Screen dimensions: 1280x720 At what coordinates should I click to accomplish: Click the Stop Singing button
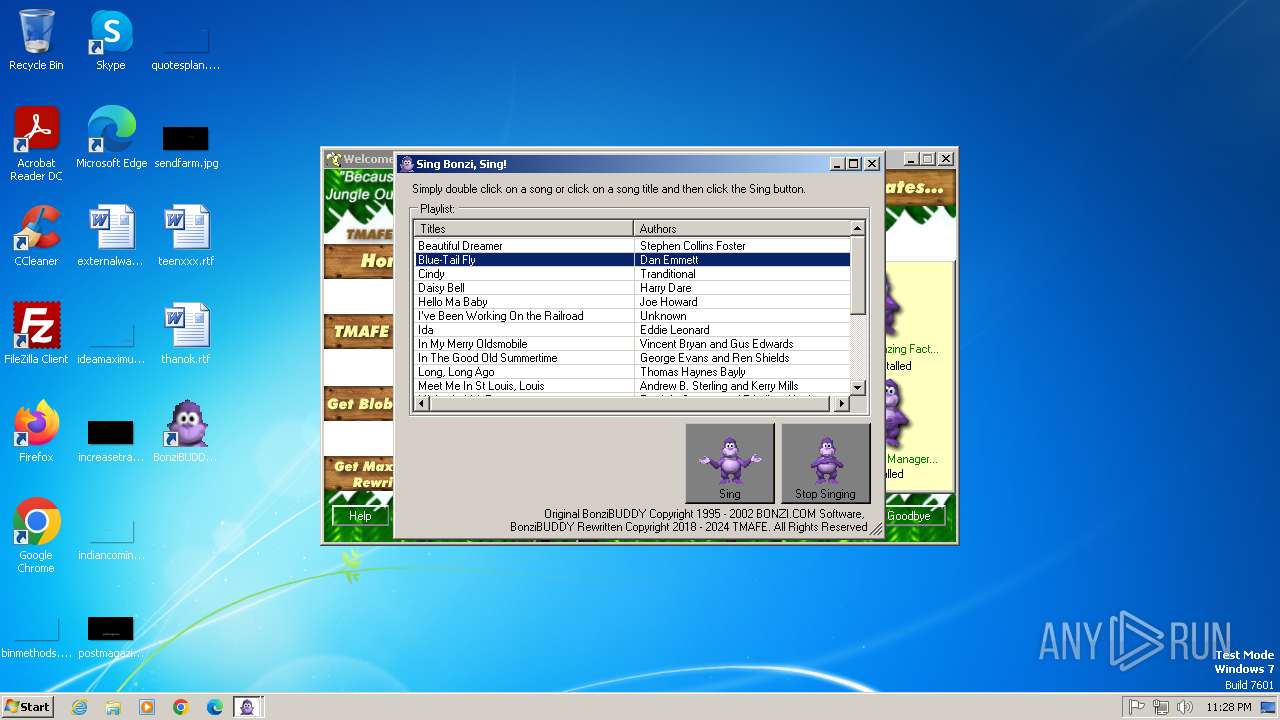825,463
